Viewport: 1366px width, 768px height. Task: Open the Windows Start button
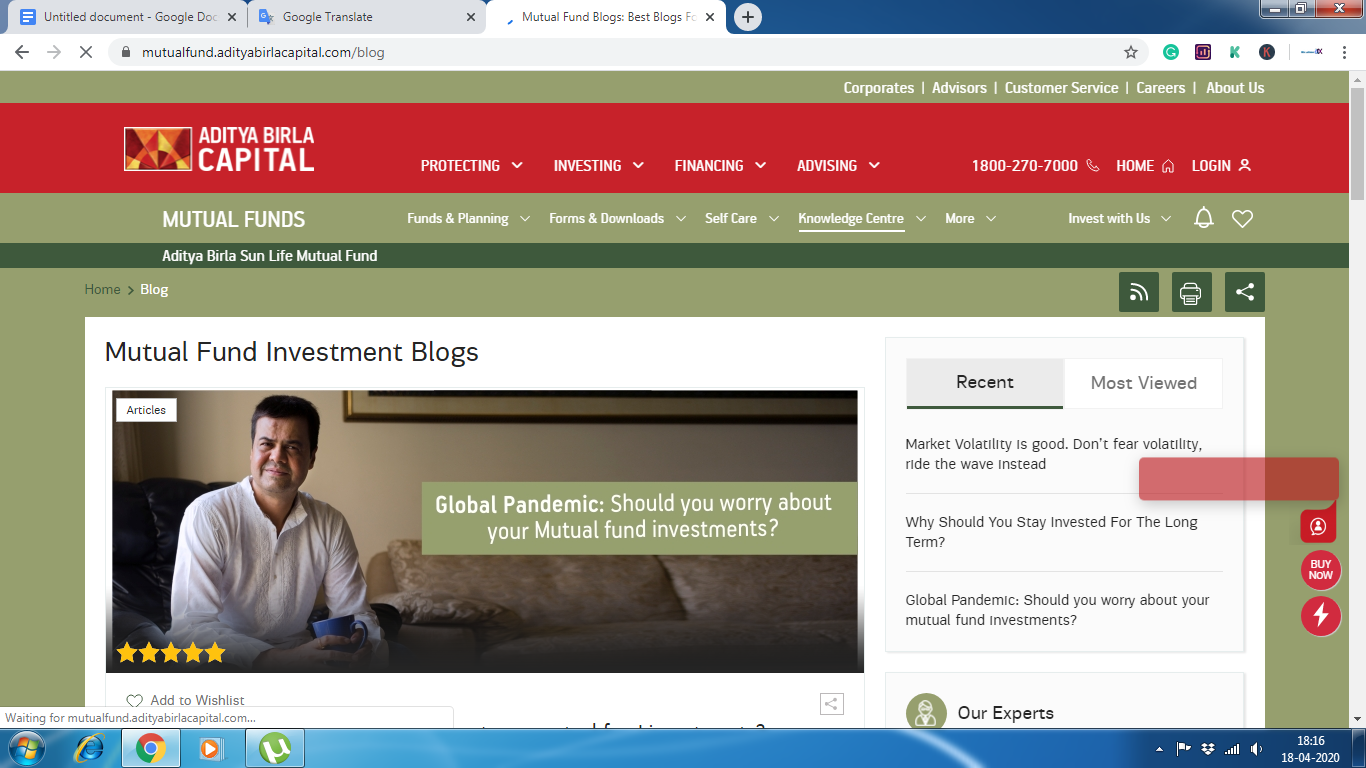(25, 748)
